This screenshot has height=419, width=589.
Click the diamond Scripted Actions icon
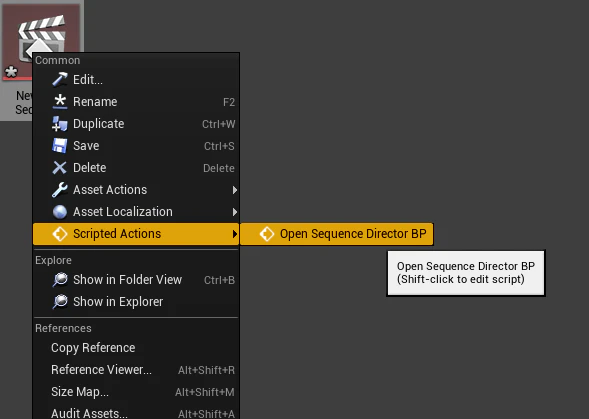coord(60,234)
